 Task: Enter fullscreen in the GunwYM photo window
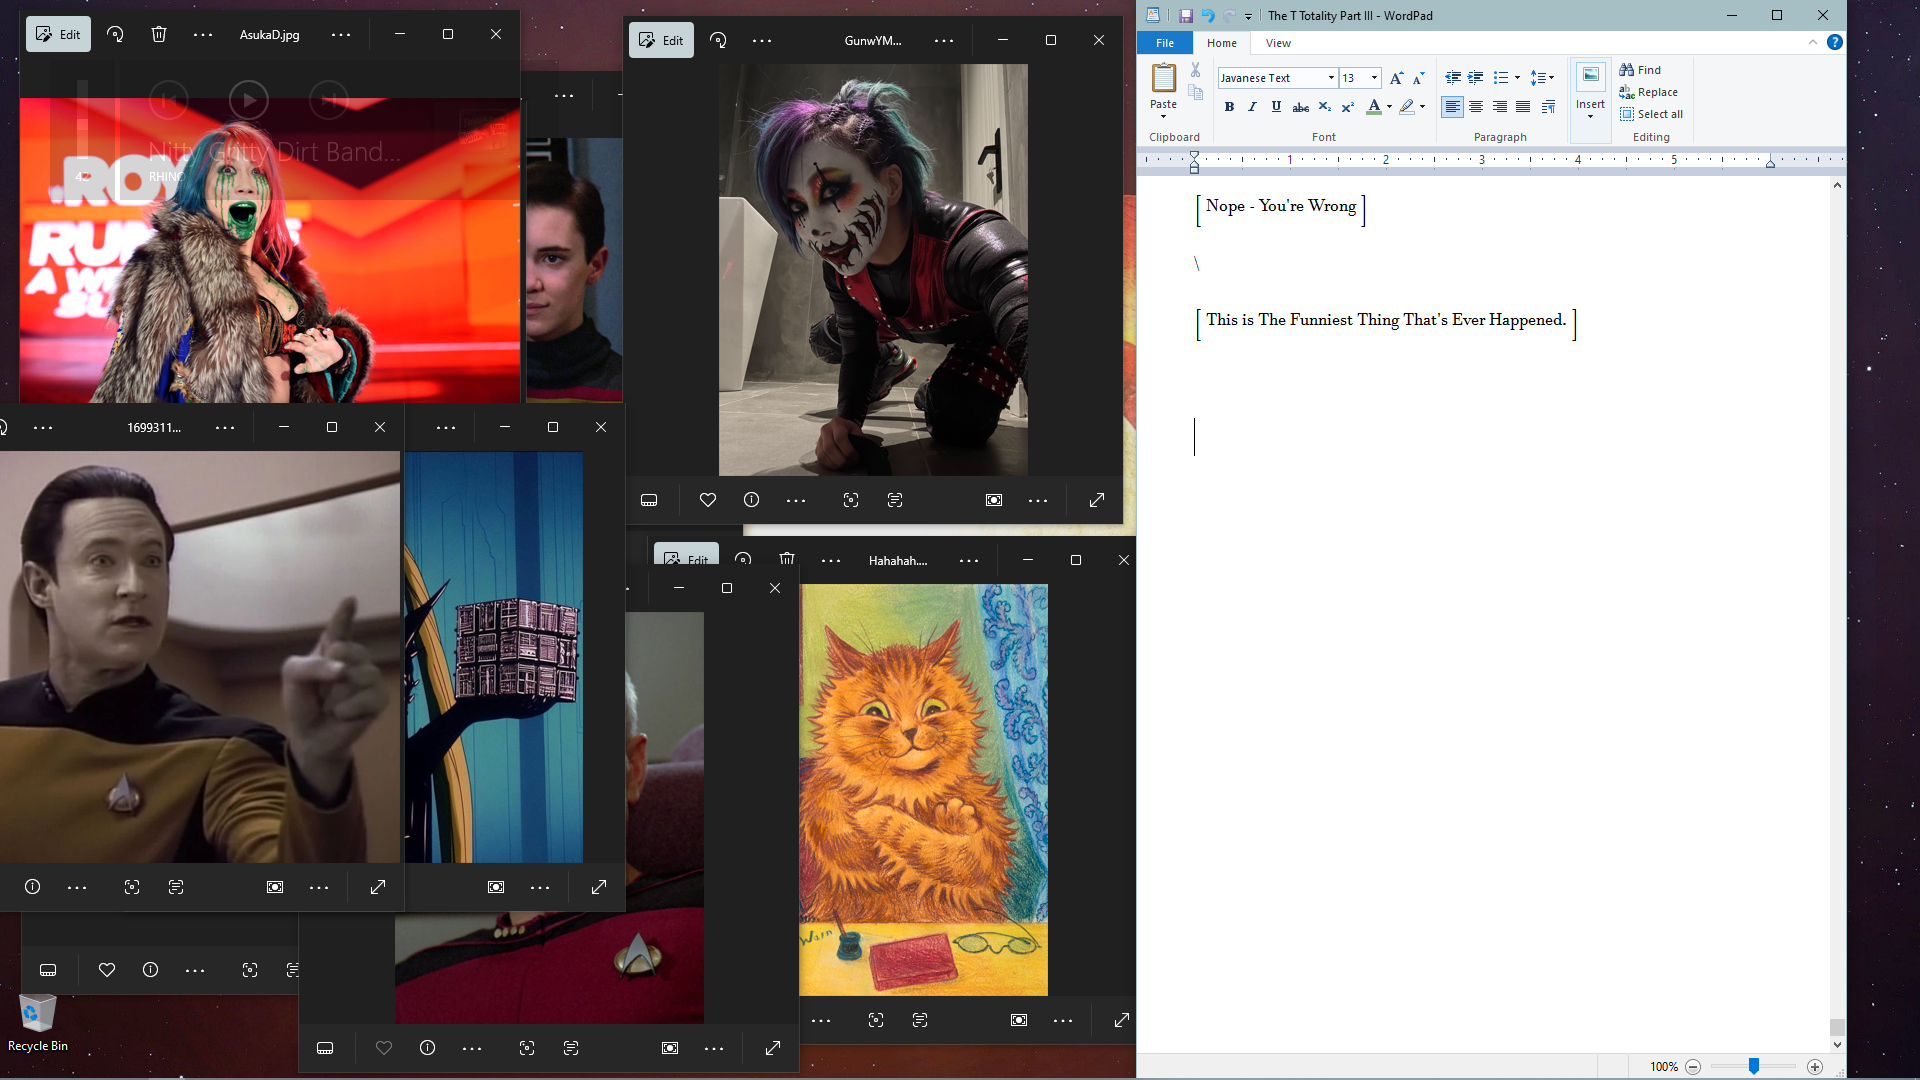(1097, 500)
